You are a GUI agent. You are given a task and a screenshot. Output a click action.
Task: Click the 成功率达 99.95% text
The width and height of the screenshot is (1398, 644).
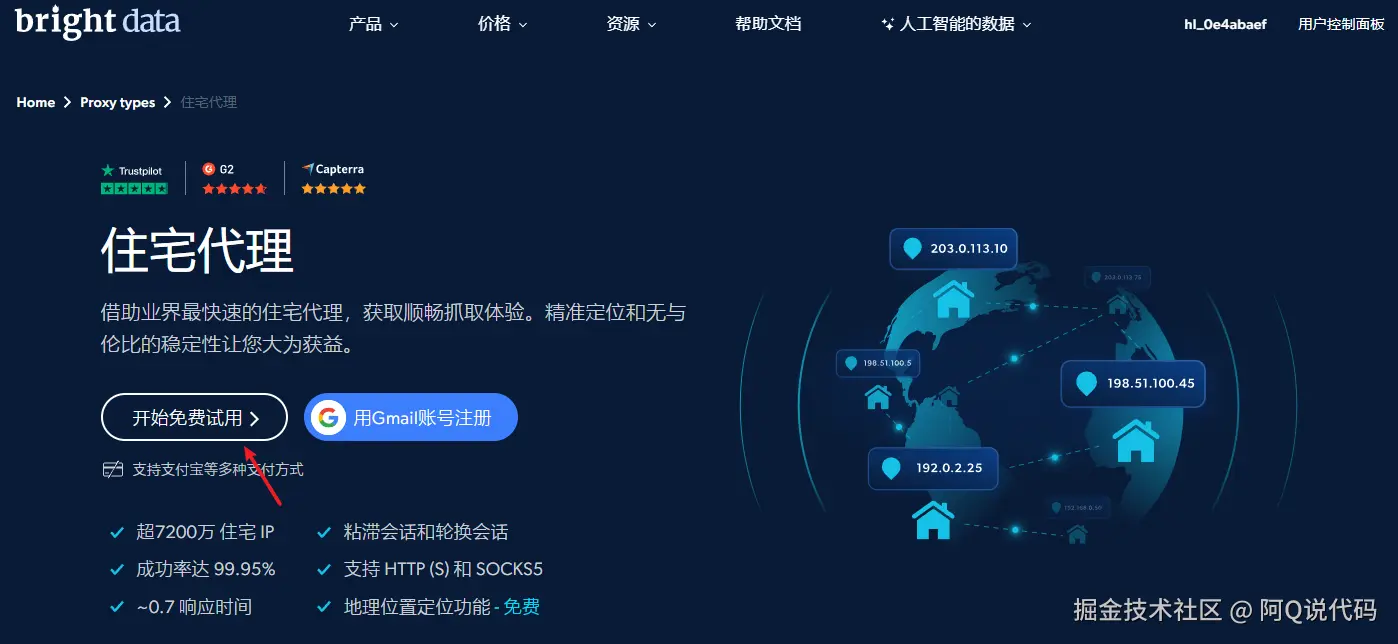[206, 570]
